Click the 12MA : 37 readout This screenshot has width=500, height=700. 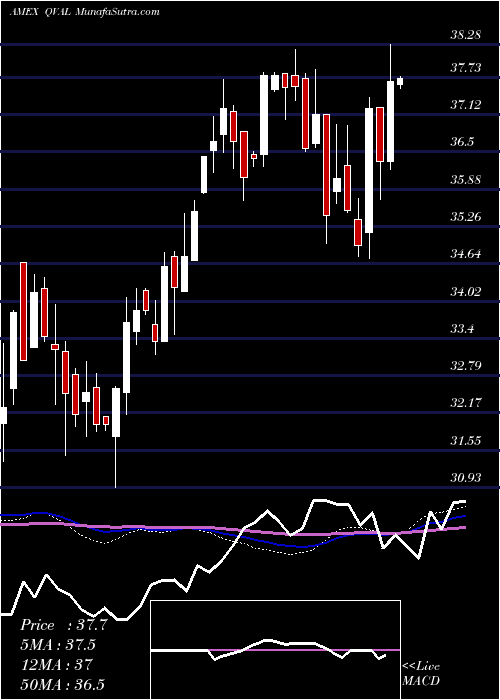[56, 665]
